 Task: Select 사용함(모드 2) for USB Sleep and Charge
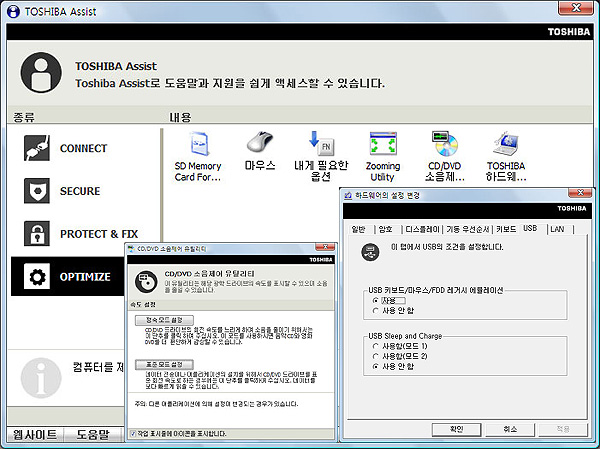[x=375, y=356]
